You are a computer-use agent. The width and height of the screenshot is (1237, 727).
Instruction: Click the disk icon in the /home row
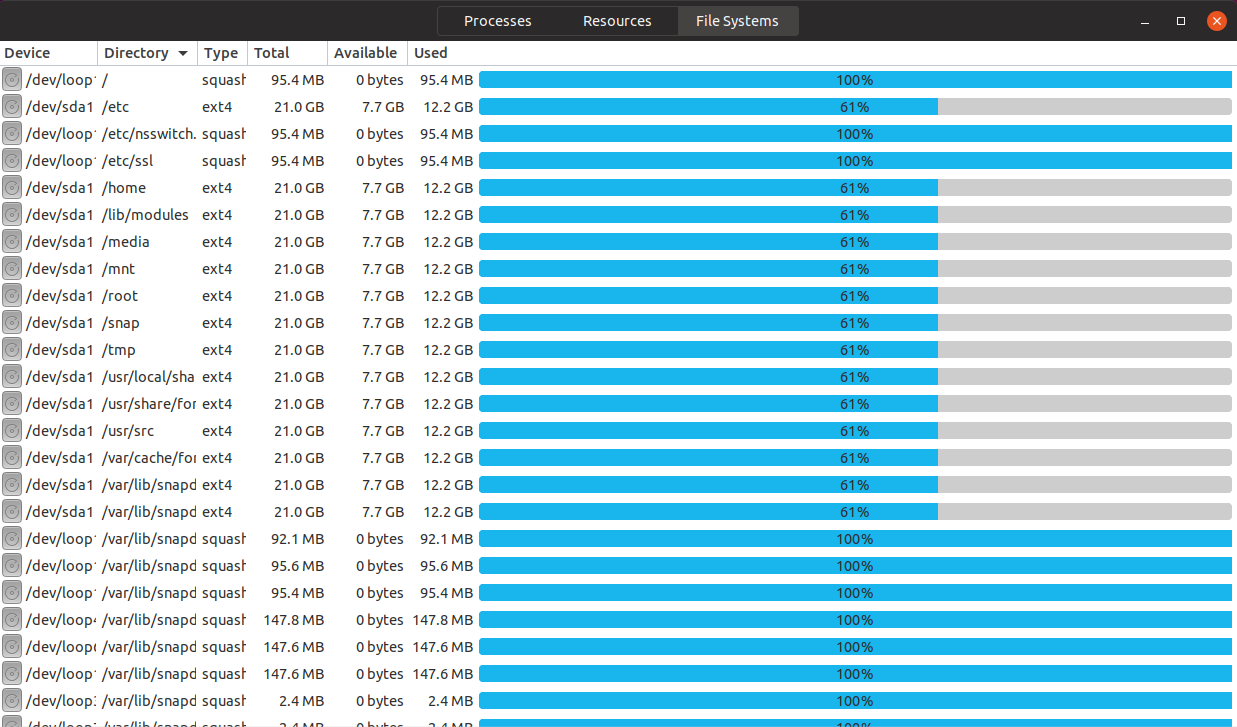click(x=12, y=188)
